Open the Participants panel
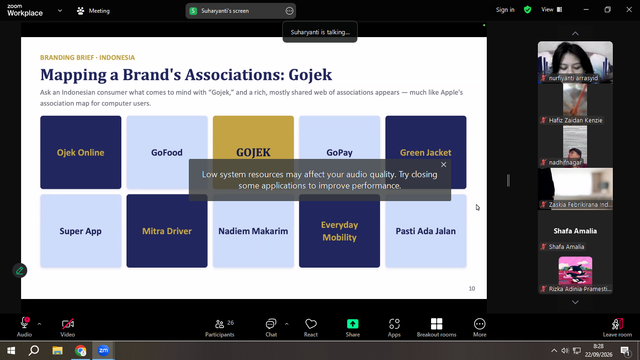The height and width of the screenshot is (360, 640). pyautogui.click(x=220, y=328)
